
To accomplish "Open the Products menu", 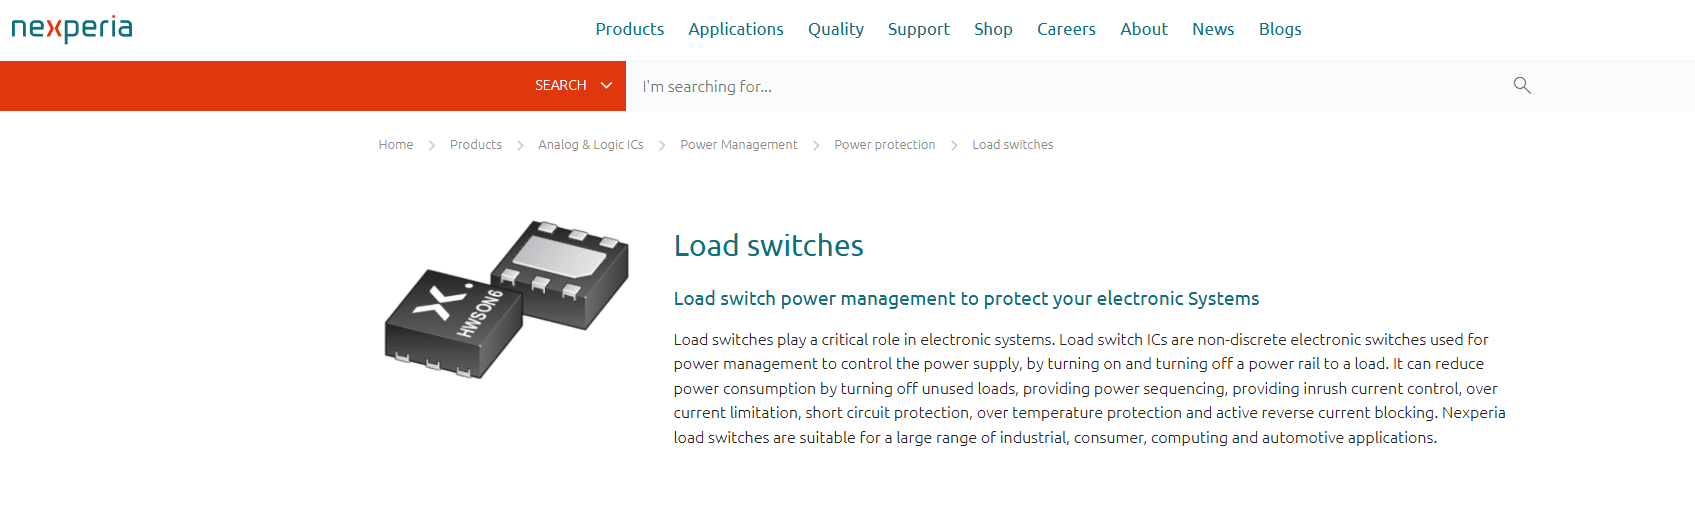I will 630,29.
